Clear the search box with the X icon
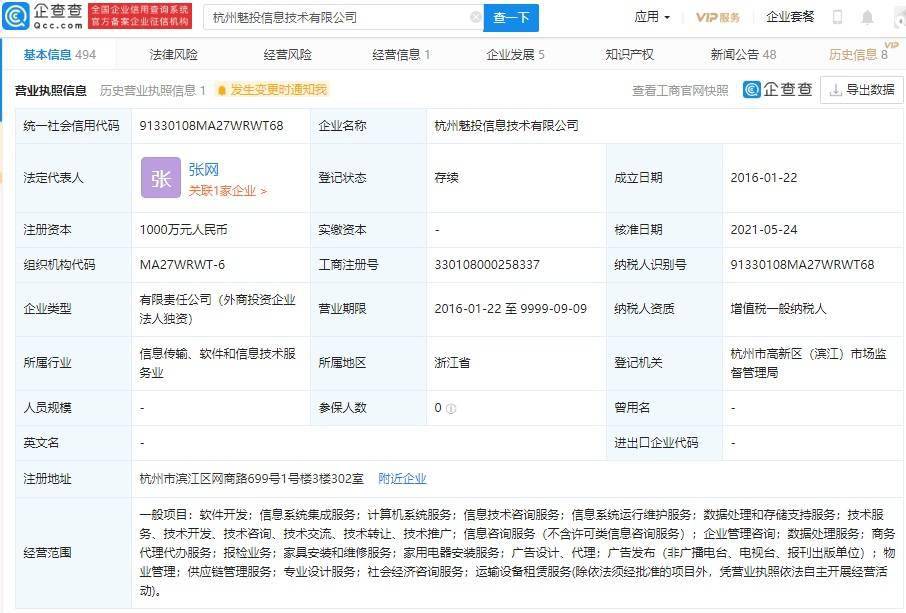This screenshot has width=906, height=613. coord(476,17)
